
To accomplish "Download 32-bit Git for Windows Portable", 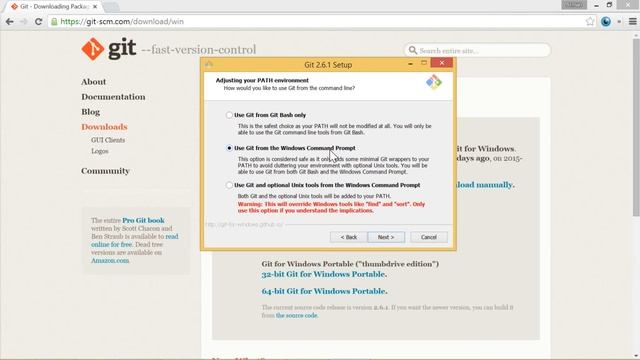I will (x=323, y=274).
